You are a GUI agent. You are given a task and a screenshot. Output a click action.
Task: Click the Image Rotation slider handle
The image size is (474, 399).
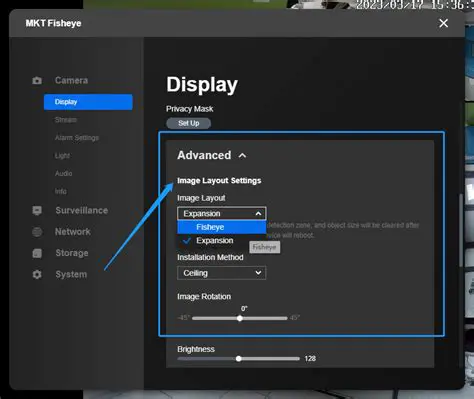(240, 318)
